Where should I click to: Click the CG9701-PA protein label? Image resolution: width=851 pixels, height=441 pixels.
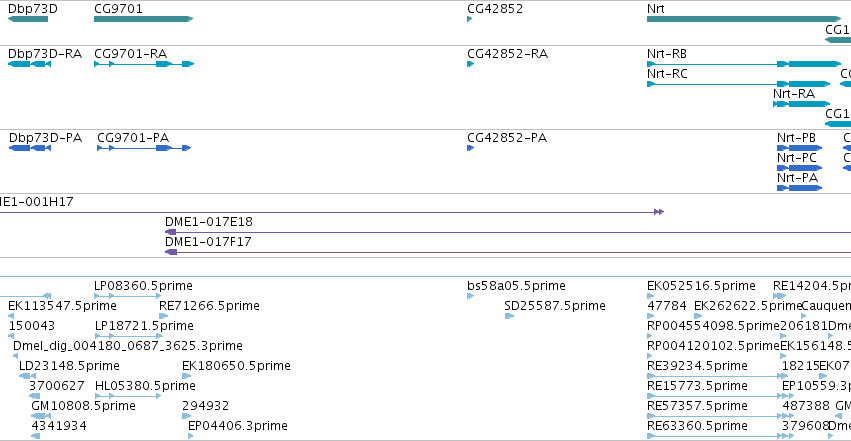[x=133, y=138]
